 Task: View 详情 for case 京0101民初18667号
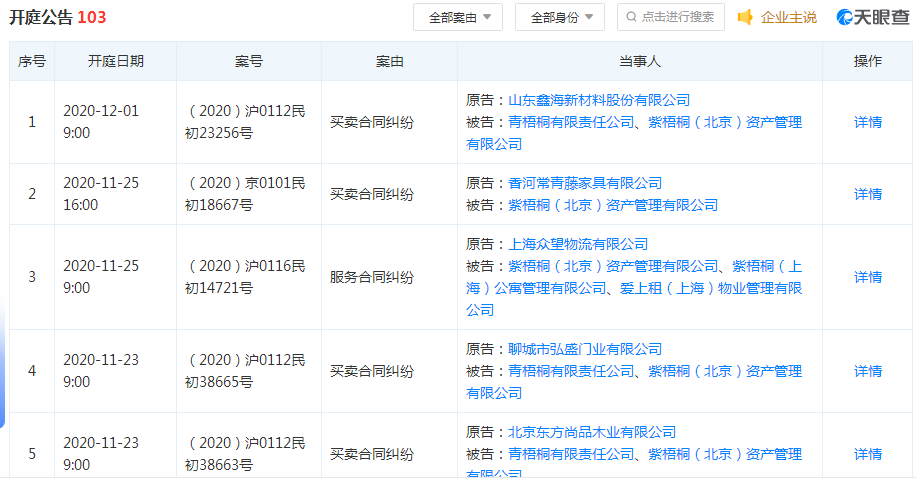[868, 194]
